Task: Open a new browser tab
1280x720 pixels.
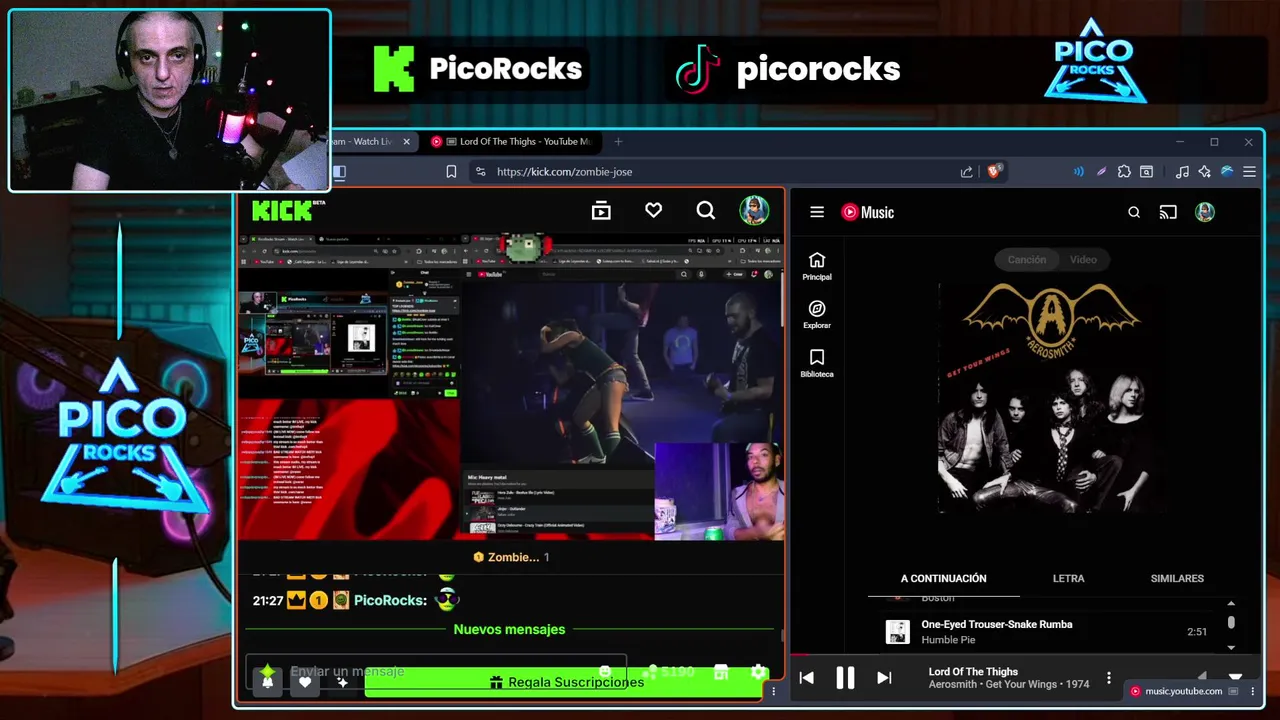Action: tap(618, 142)
